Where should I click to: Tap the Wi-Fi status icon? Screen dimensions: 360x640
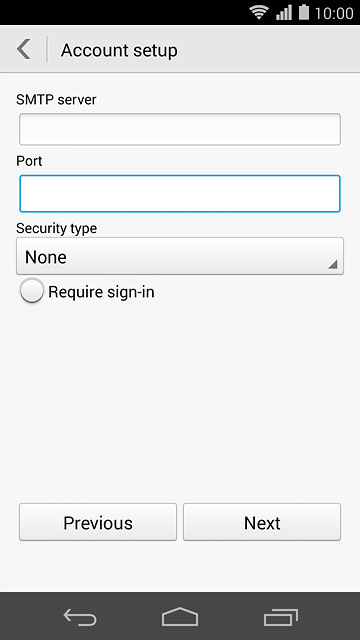(259, 12)
